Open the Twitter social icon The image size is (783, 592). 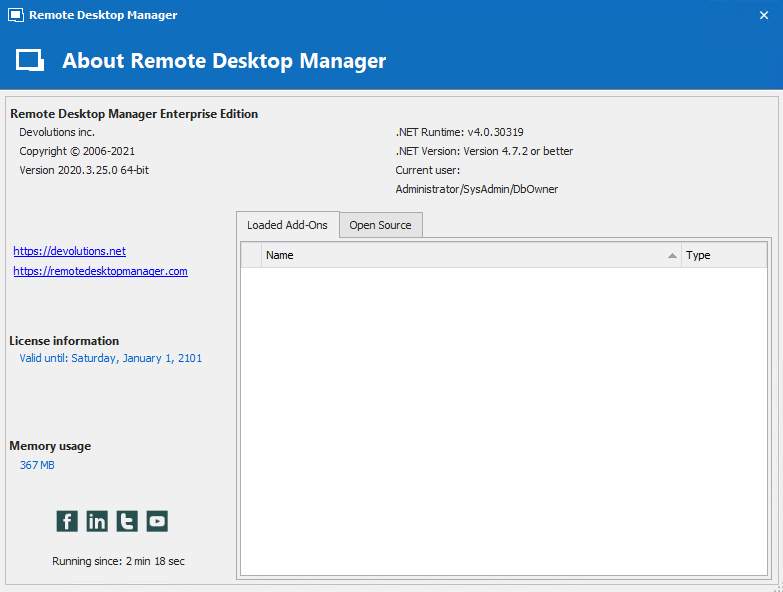(x=127, y=521)
